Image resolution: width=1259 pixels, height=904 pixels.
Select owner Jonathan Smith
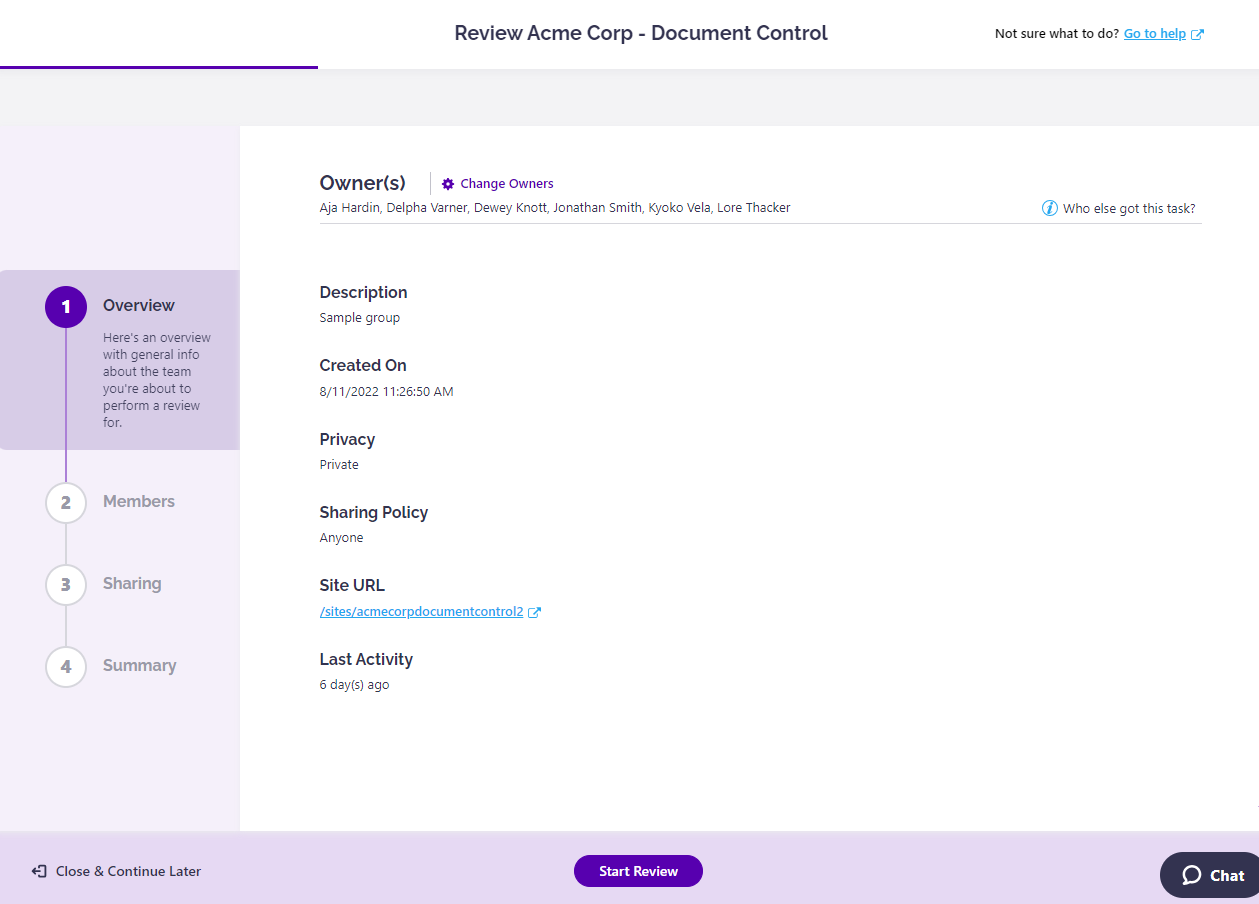point(598,207)
